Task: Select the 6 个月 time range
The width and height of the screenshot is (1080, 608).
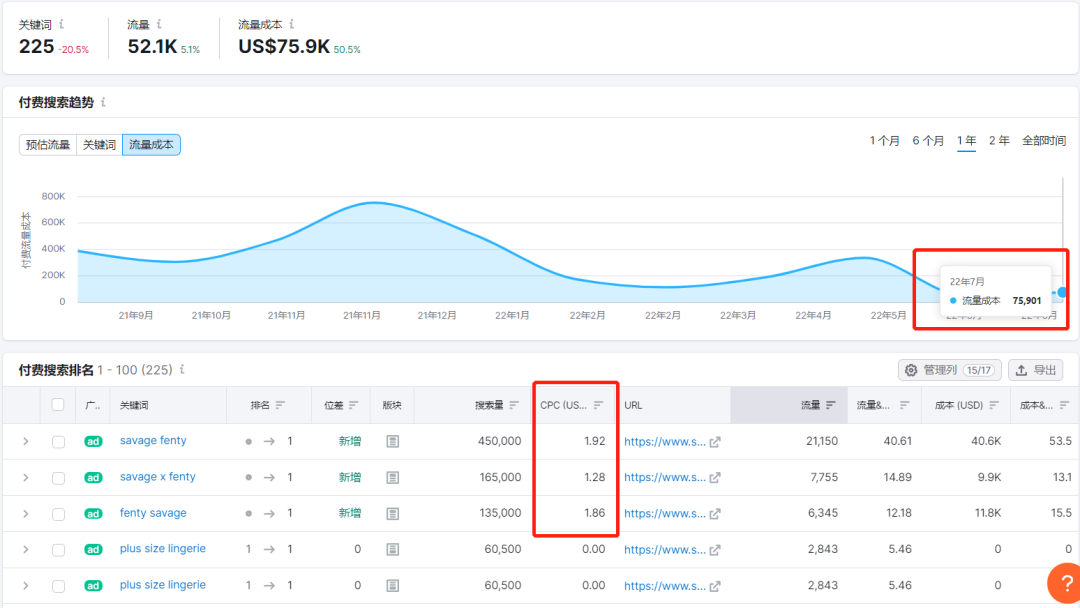Action: click(x=927, y=141)
